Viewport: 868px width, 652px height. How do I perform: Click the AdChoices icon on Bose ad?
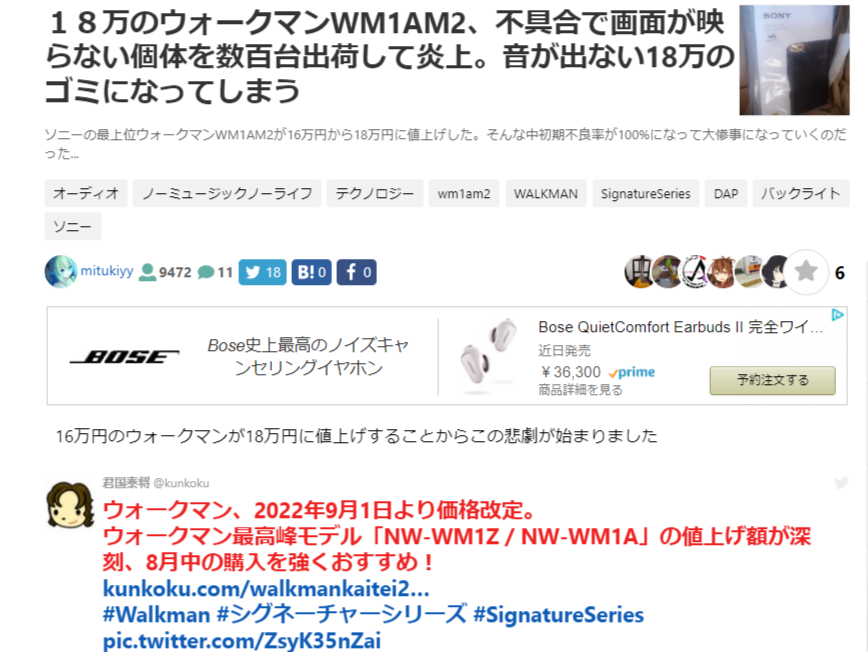click(x=838, y=315)
